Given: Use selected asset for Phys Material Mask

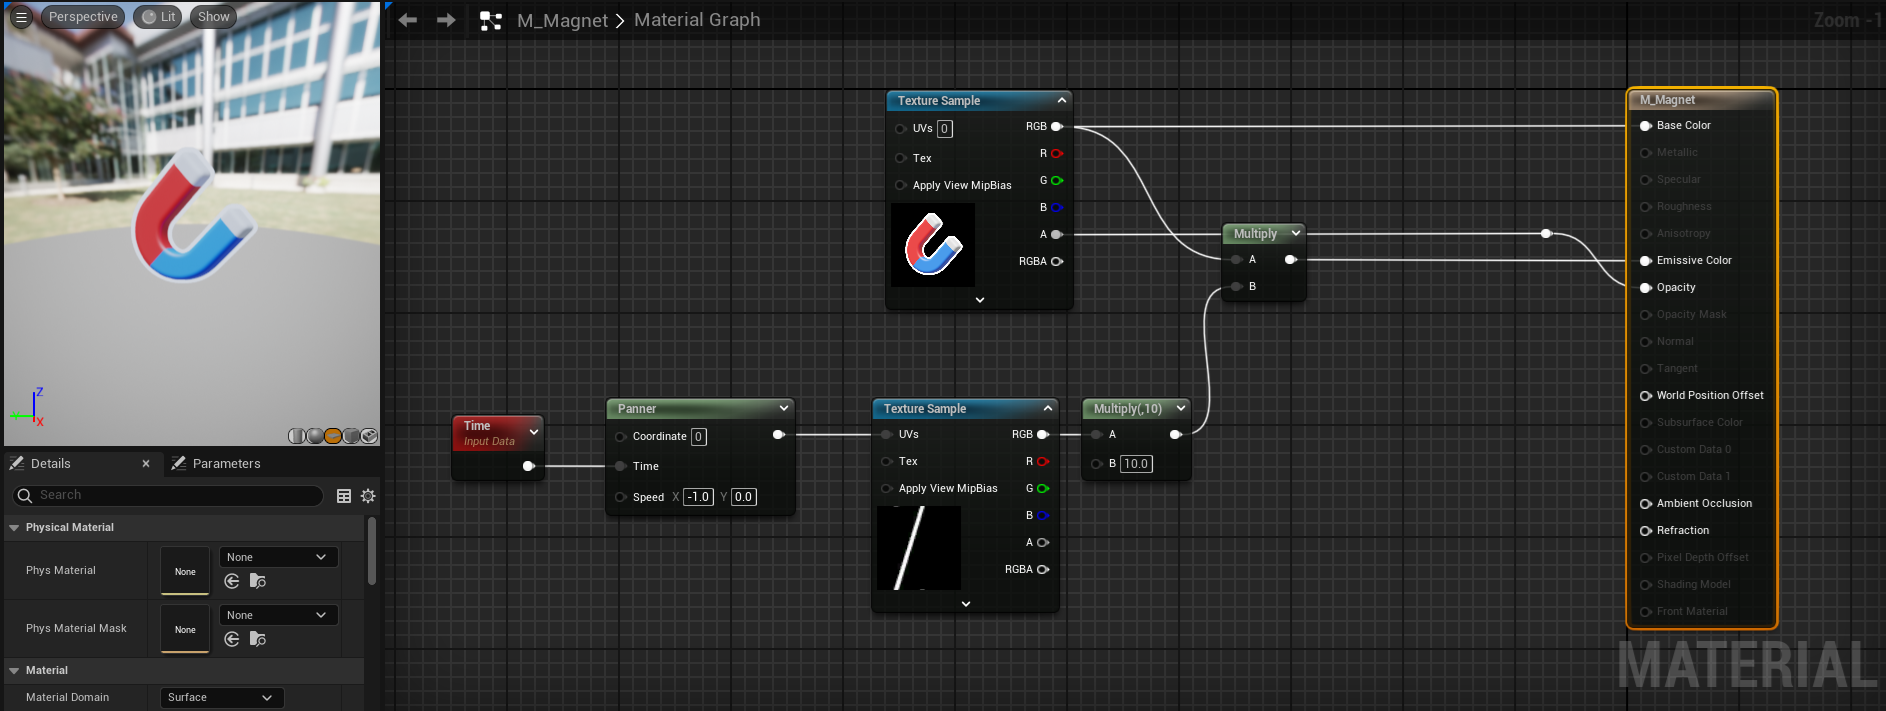Looking at the screenshot, I should pos(232,639).
